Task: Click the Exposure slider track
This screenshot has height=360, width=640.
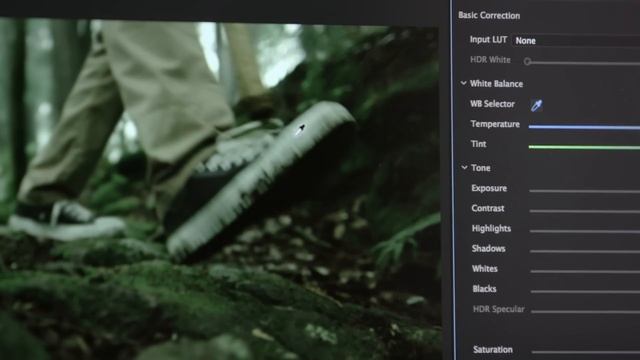Action: pyautogui.click(x=584, y=191)
